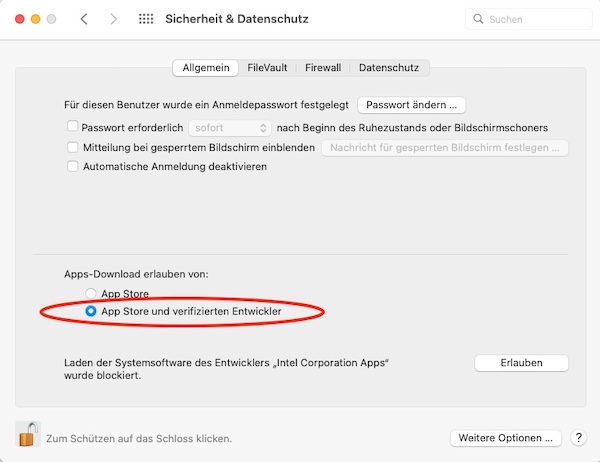Go forward with the right chevron
The width and height of the screenshot is (600, 462).
pyautogui.click(x=112, y=19)
